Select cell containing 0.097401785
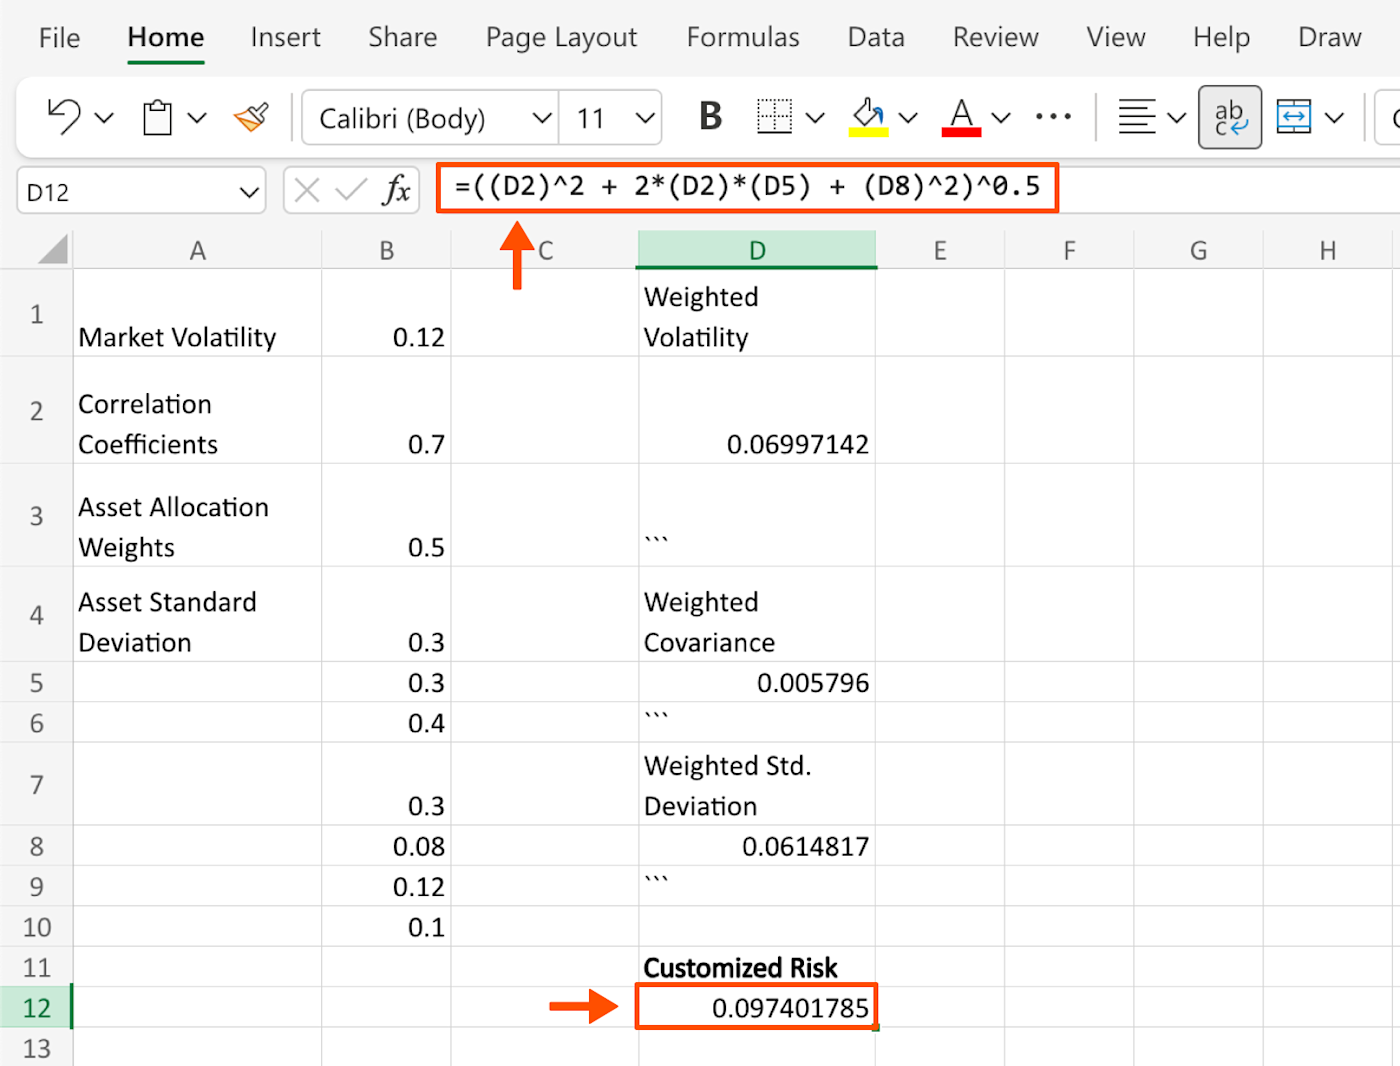1400x1066 pixels. (x=757, y=1007)
